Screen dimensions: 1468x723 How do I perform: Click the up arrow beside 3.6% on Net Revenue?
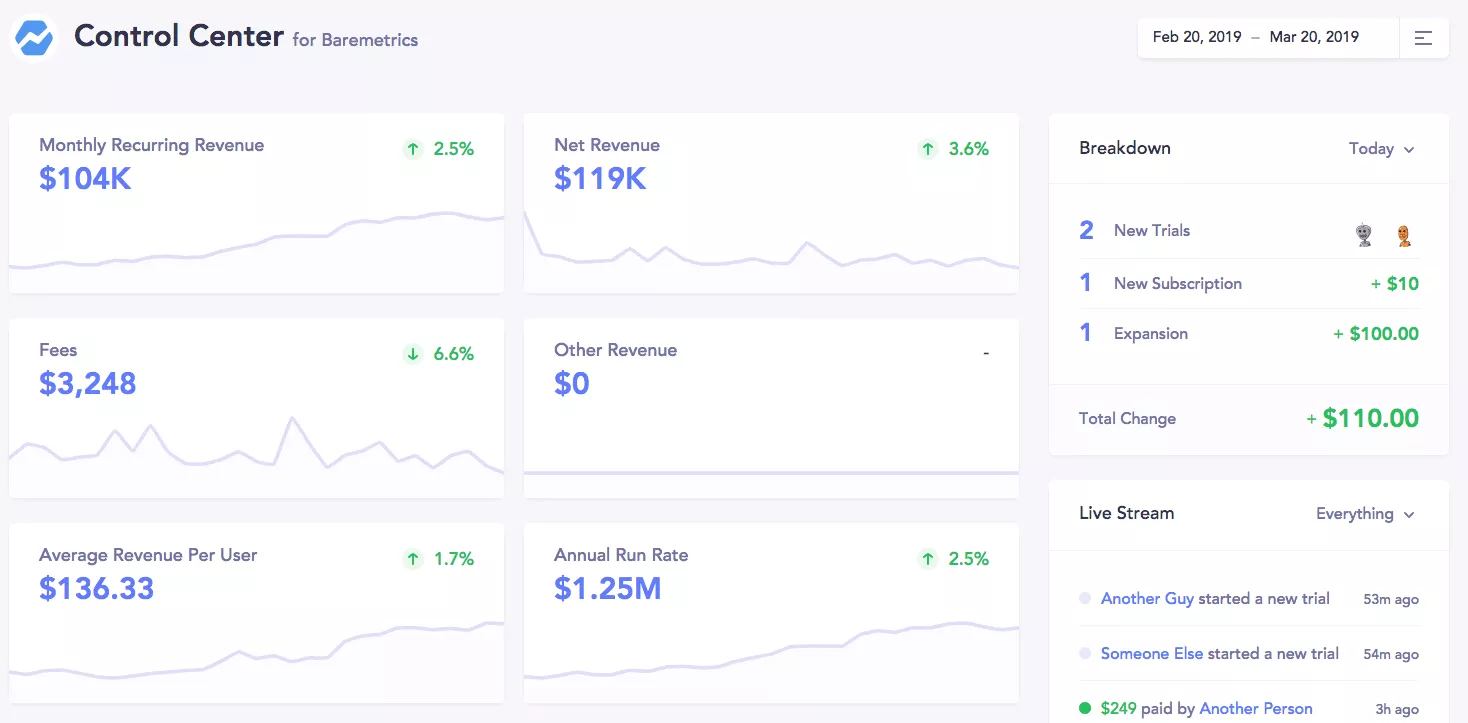tap(928, 149)
